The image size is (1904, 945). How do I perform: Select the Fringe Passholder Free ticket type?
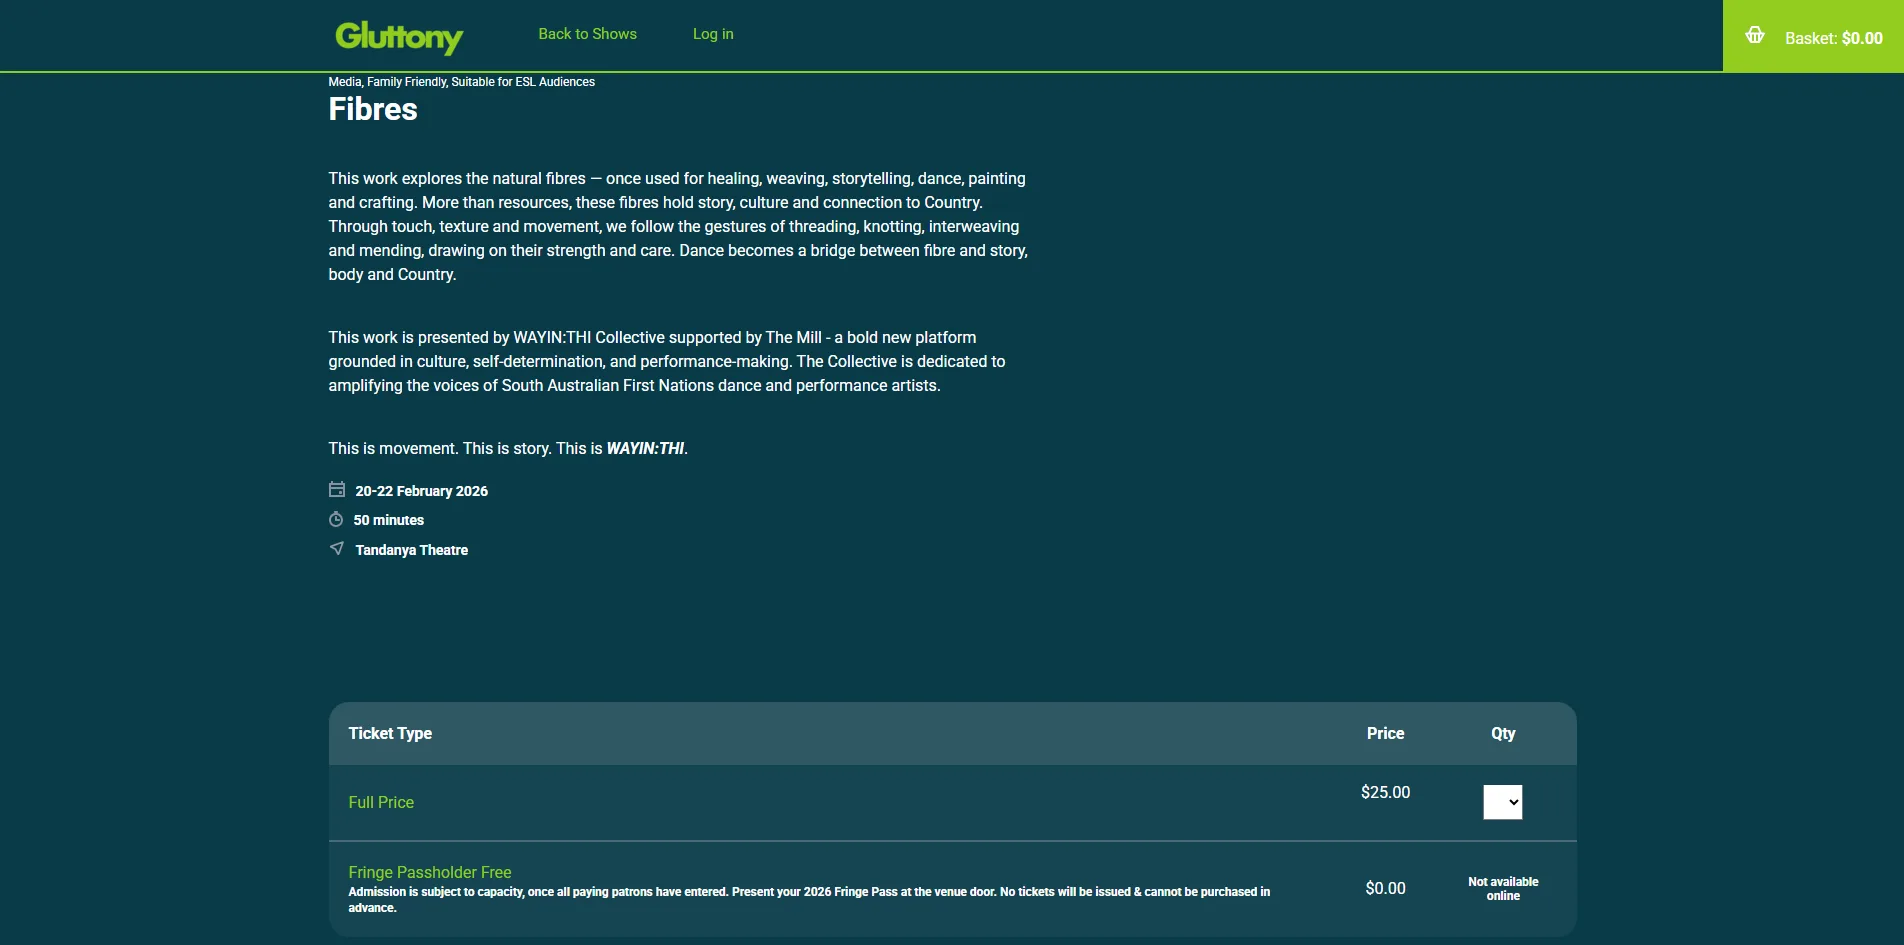pyautogui.click(x=430, y=872)
